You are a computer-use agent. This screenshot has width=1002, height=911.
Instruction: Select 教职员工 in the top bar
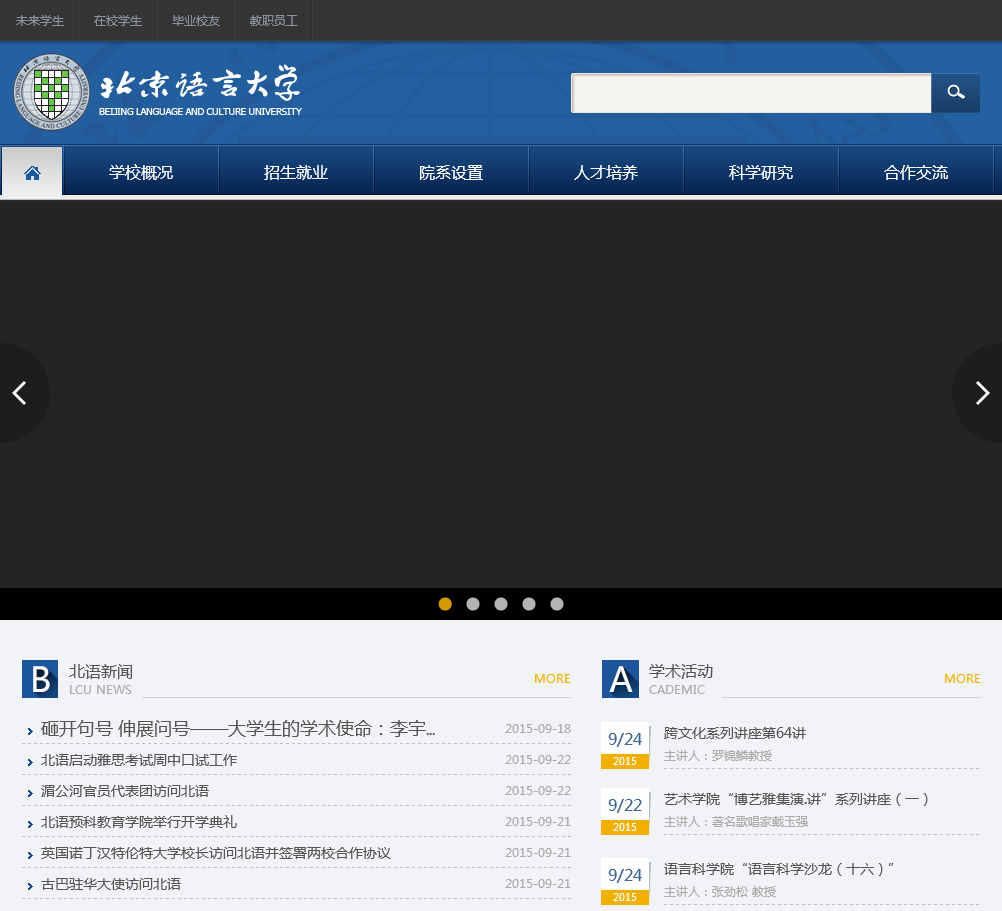(273, 20)
